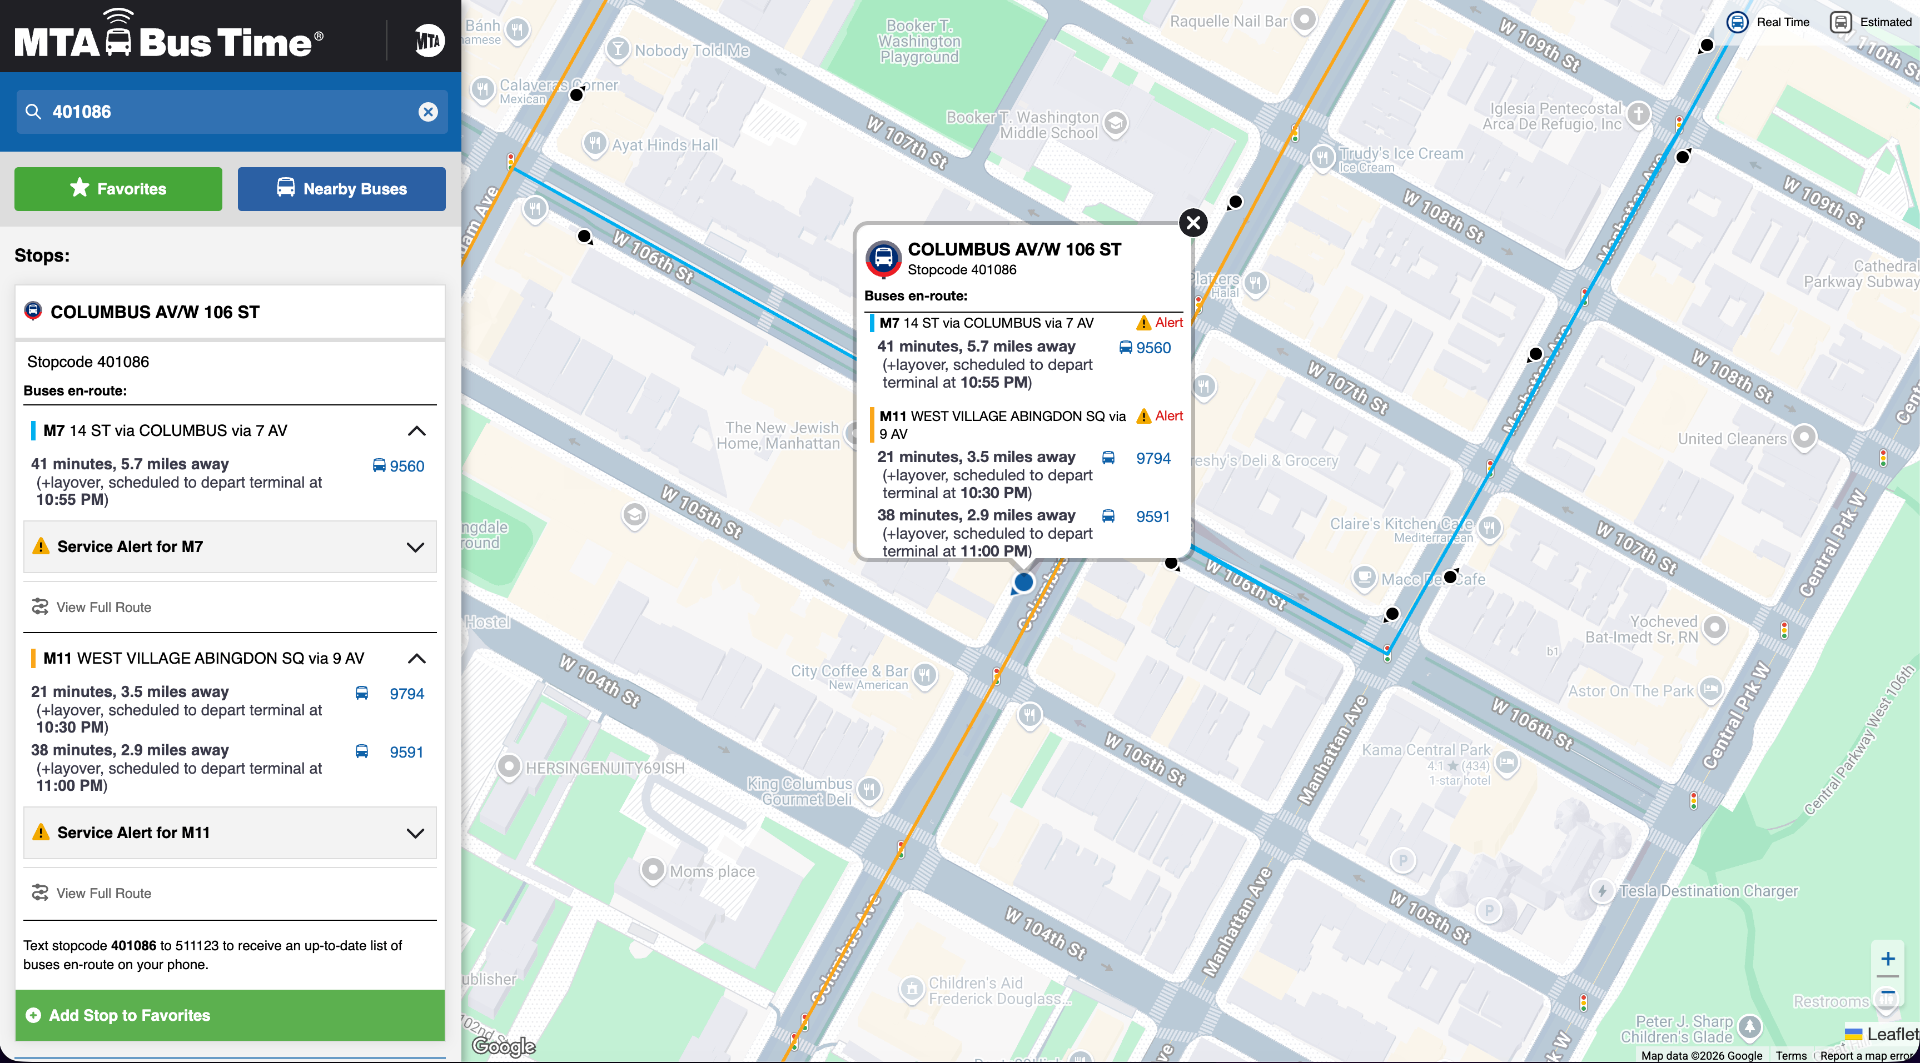The height and width of the screenshot is (1063, 1920).
Task: Click King Columbus Gourmet Deli pin
Action: [x=869, y=790]
